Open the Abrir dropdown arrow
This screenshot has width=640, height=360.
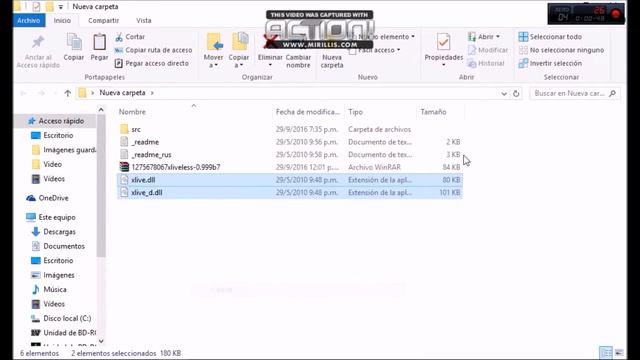point(498,37)
